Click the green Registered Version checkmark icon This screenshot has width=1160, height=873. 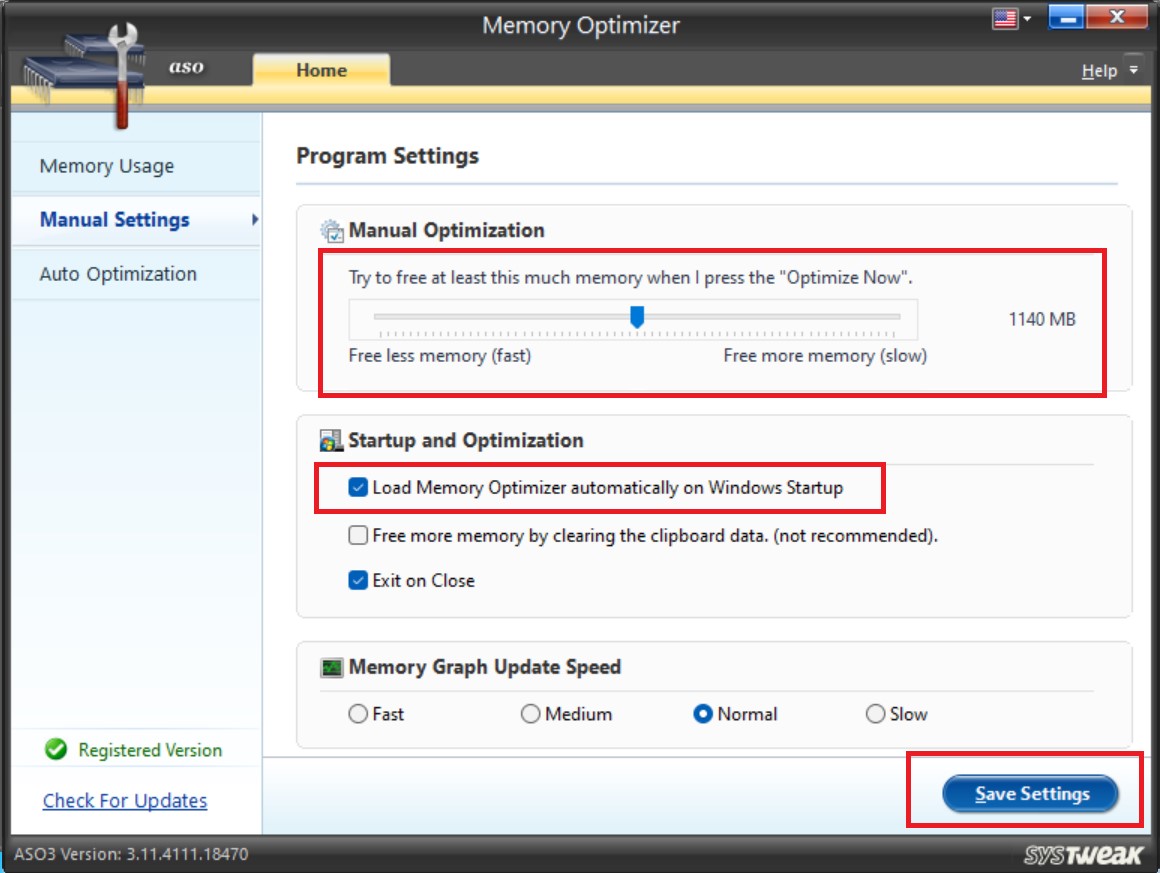point(55,750)
